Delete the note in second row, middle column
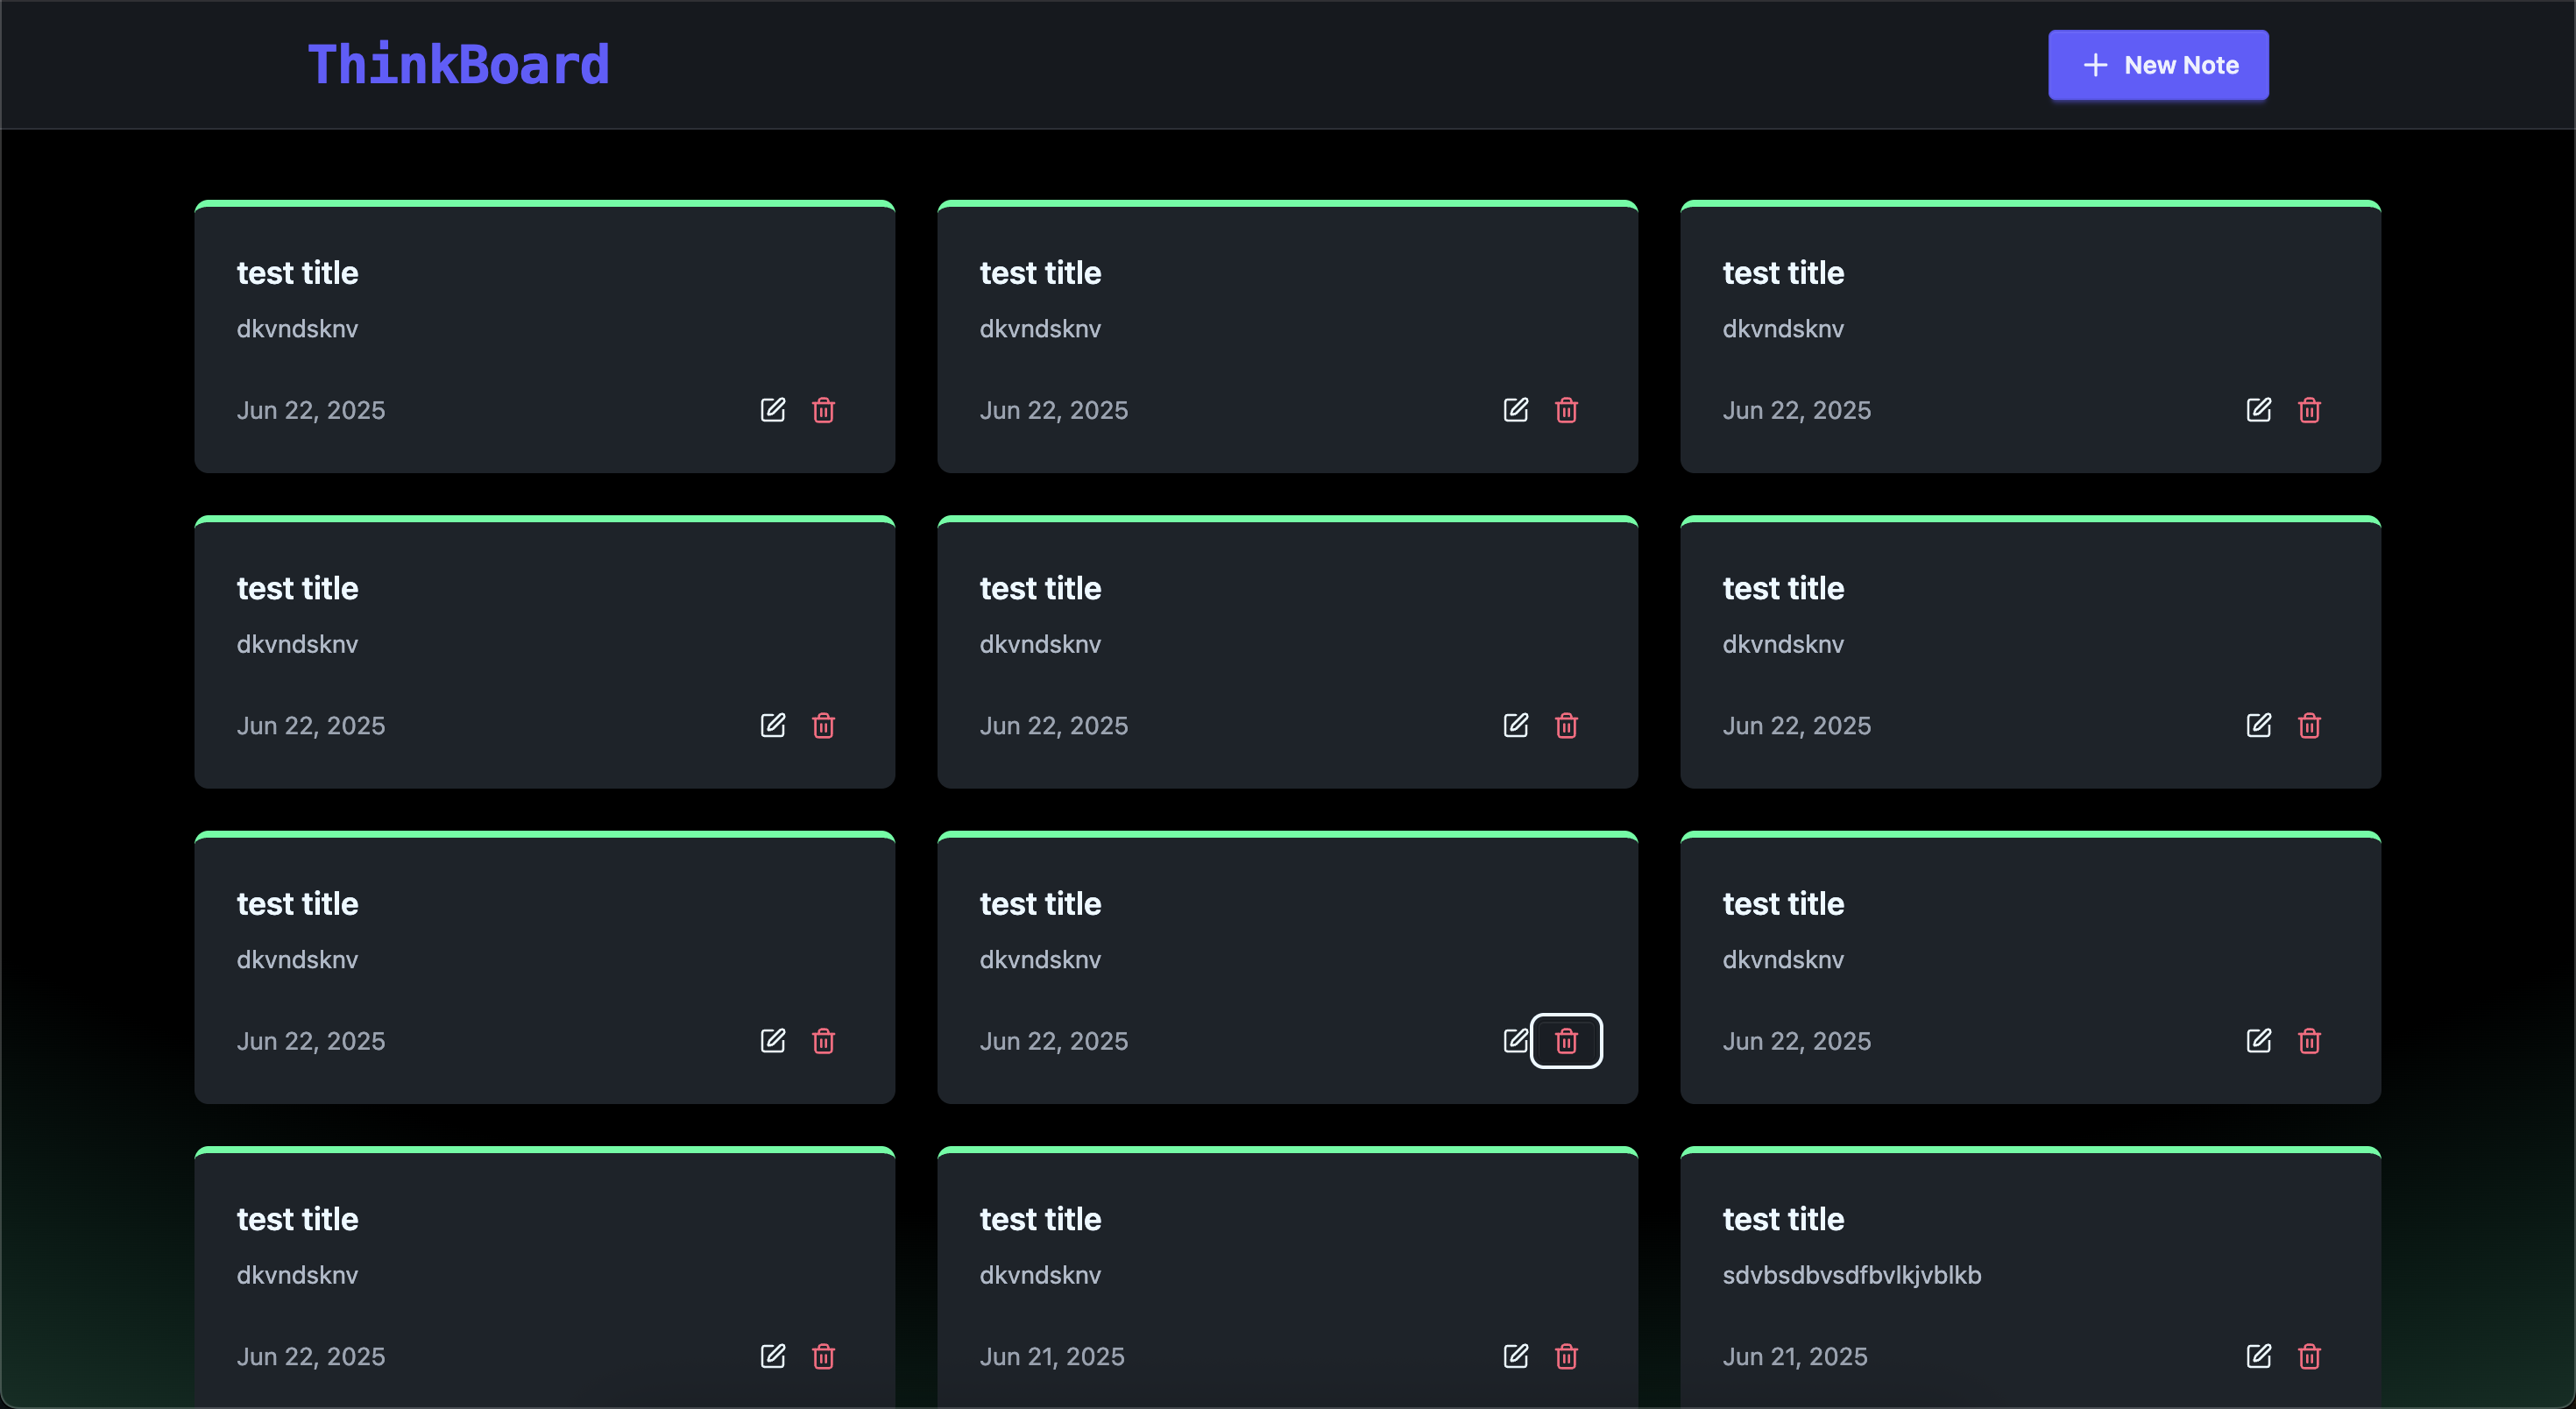The width and height of the screenshot is (2576, 1409). [1566, 725]
